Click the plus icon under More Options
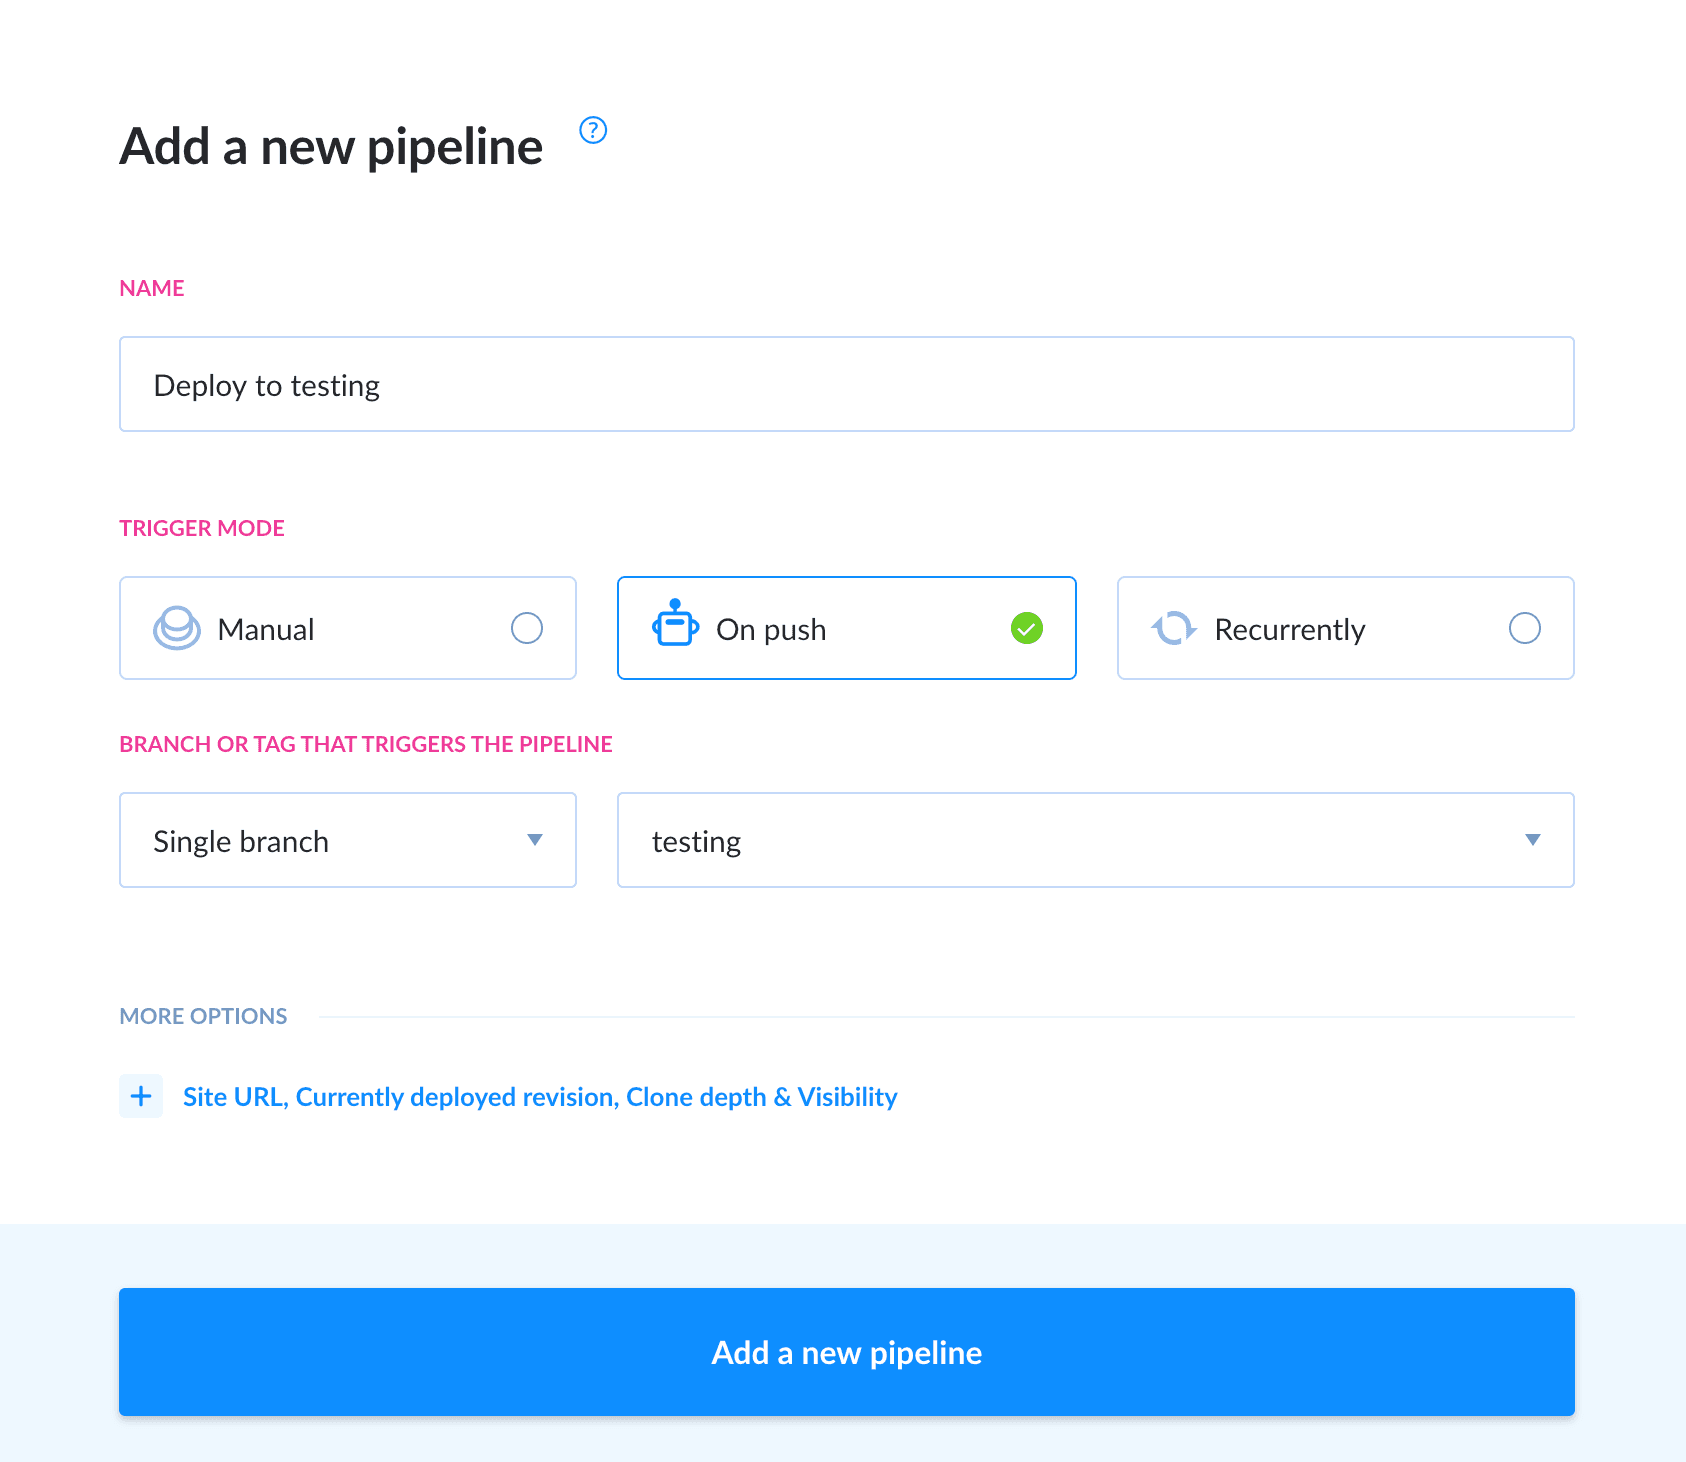 pyautogui.click(x=141, y=1096)
